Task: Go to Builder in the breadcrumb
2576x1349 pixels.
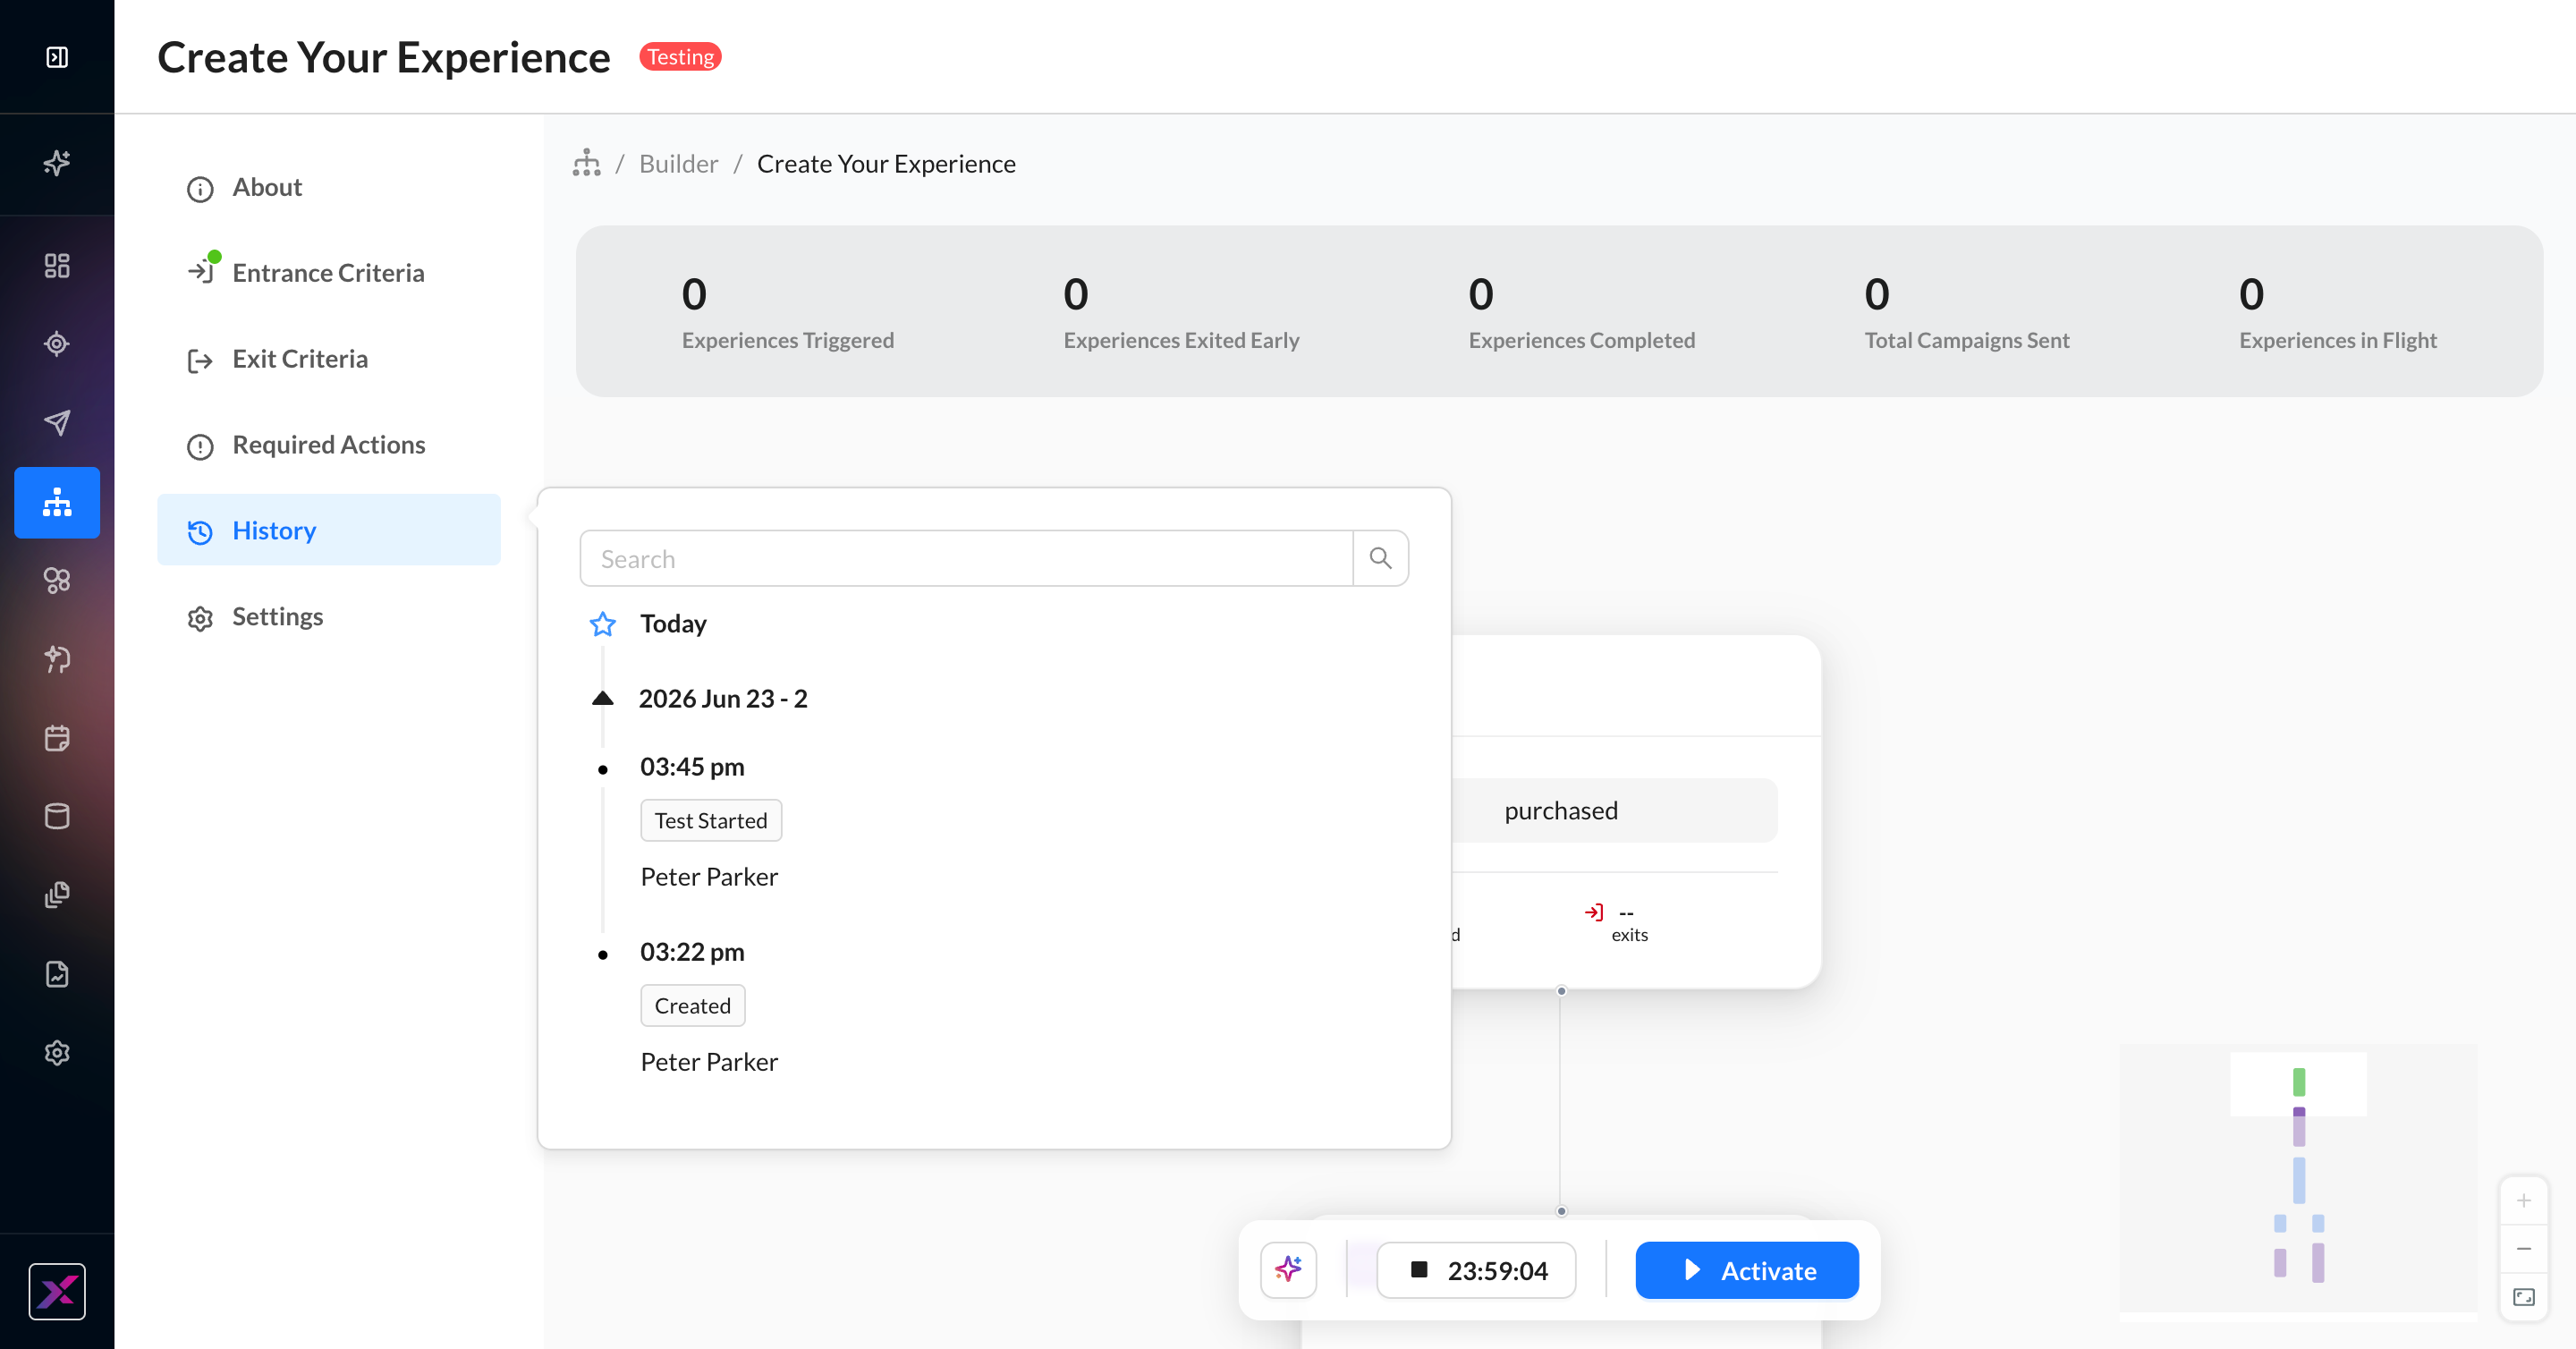Action: (678, 164)
